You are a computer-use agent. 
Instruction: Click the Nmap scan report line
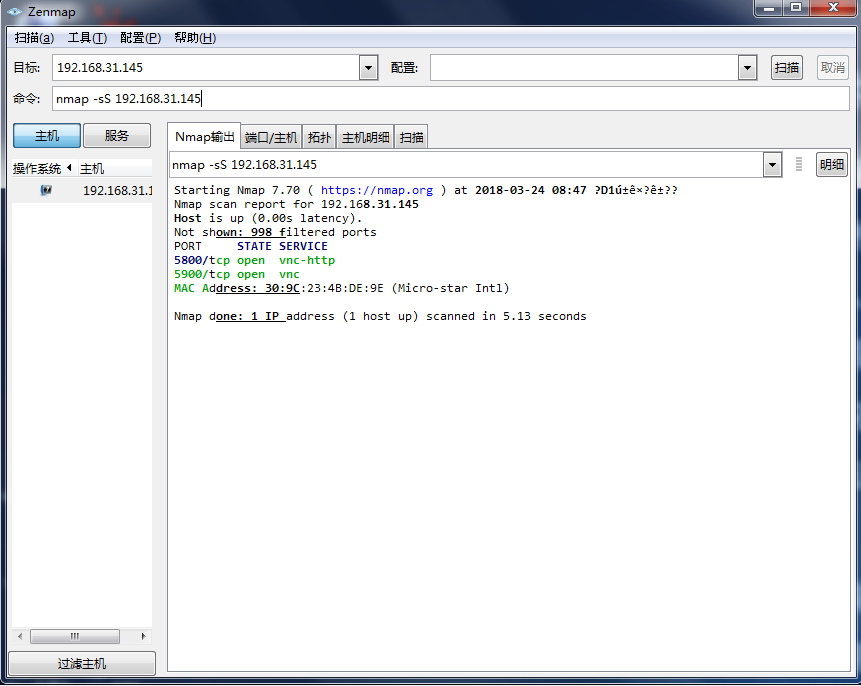click(x=296, y=204)
